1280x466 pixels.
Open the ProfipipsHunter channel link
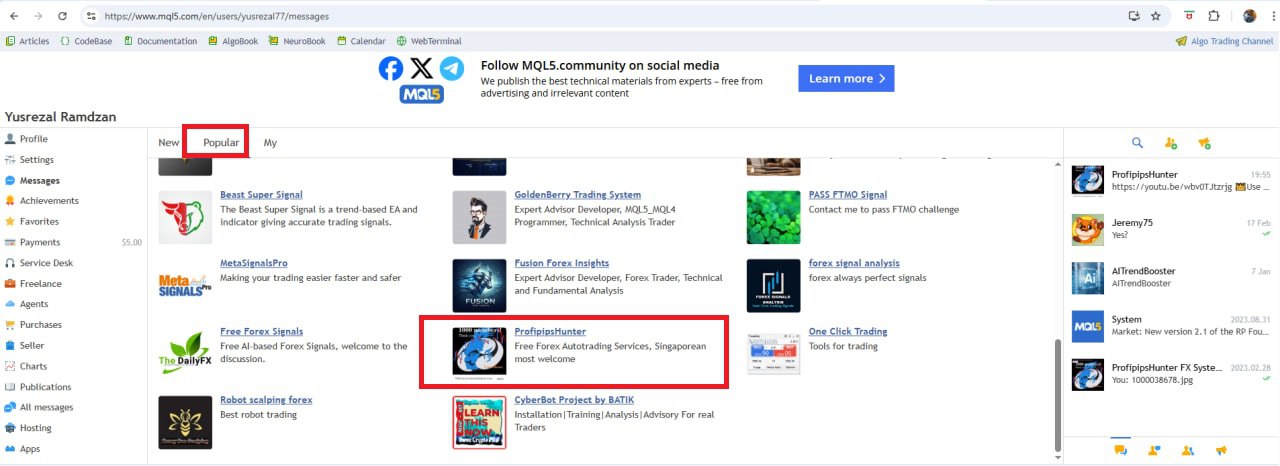tap(550, 332)
